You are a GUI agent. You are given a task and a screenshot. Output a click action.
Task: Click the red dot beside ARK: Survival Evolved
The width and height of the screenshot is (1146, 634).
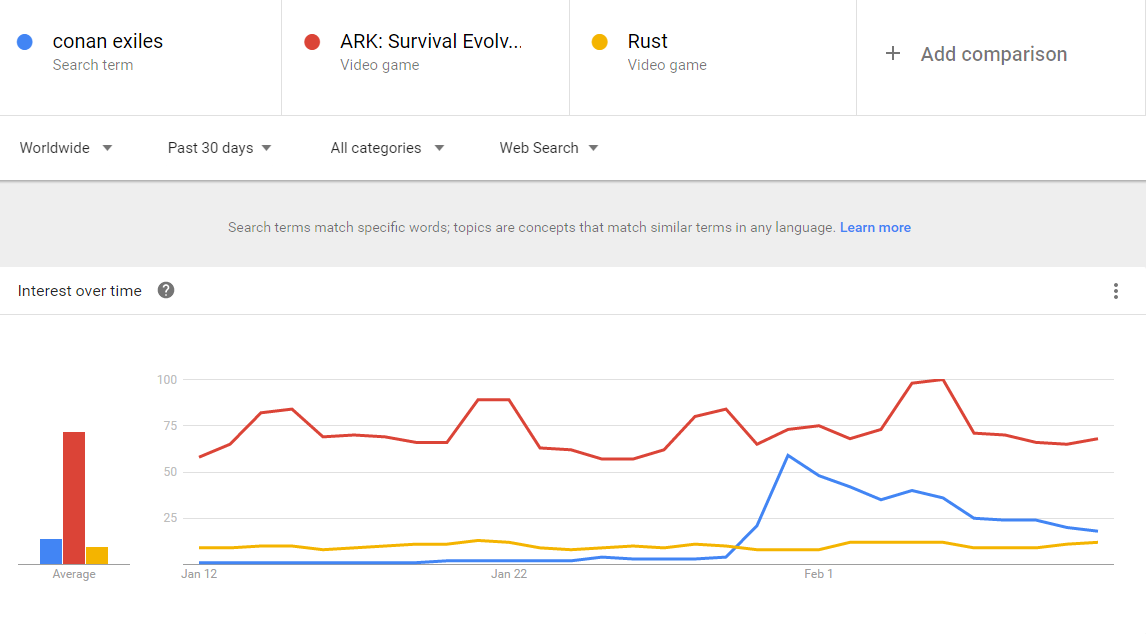click(312, 42)
